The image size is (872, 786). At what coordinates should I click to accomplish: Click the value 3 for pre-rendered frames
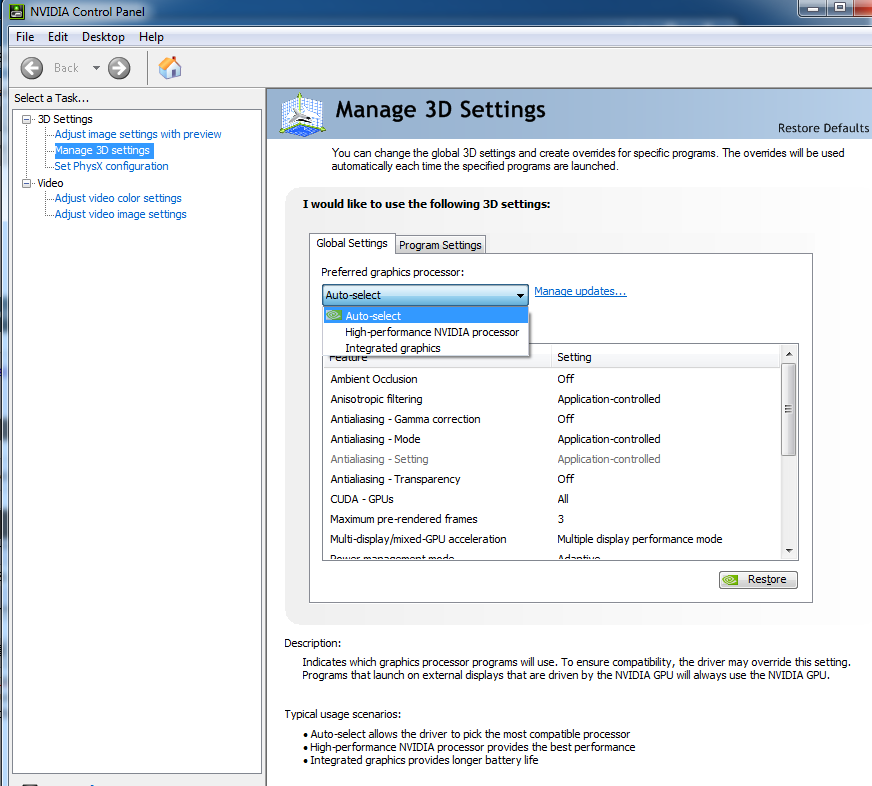(x=561, y=519)
